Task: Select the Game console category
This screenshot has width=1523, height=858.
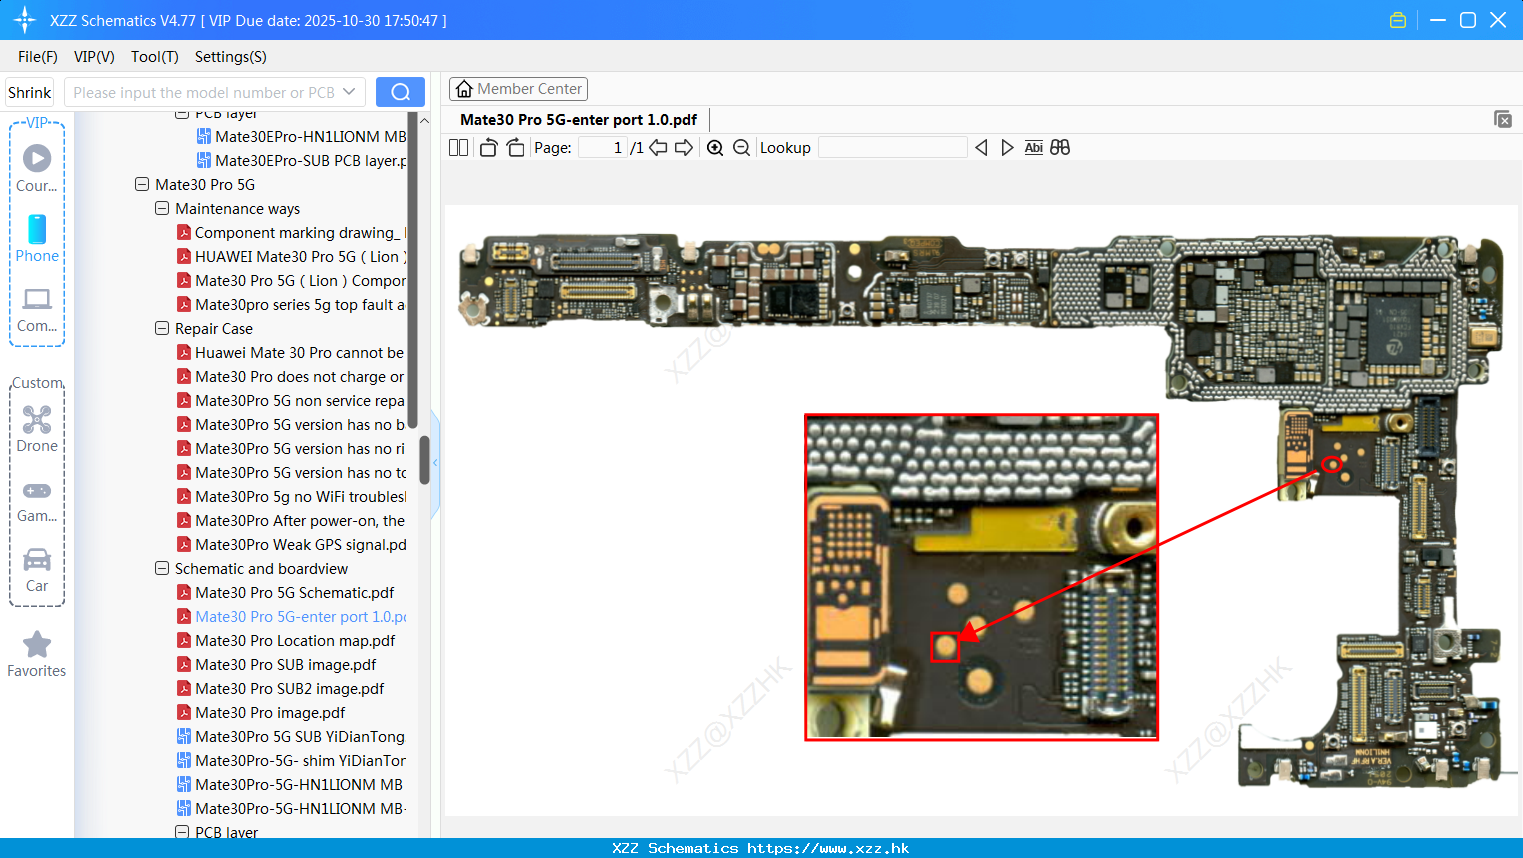Action: tap(37, 501)
